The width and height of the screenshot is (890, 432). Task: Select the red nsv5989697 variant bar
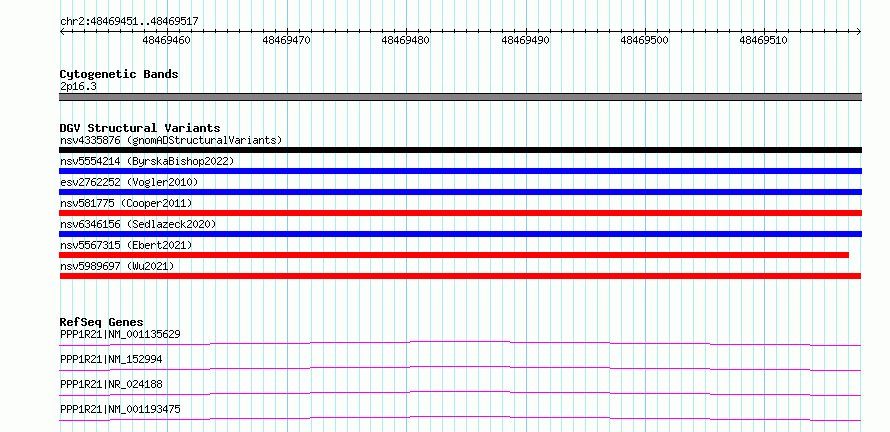[460, 276]
